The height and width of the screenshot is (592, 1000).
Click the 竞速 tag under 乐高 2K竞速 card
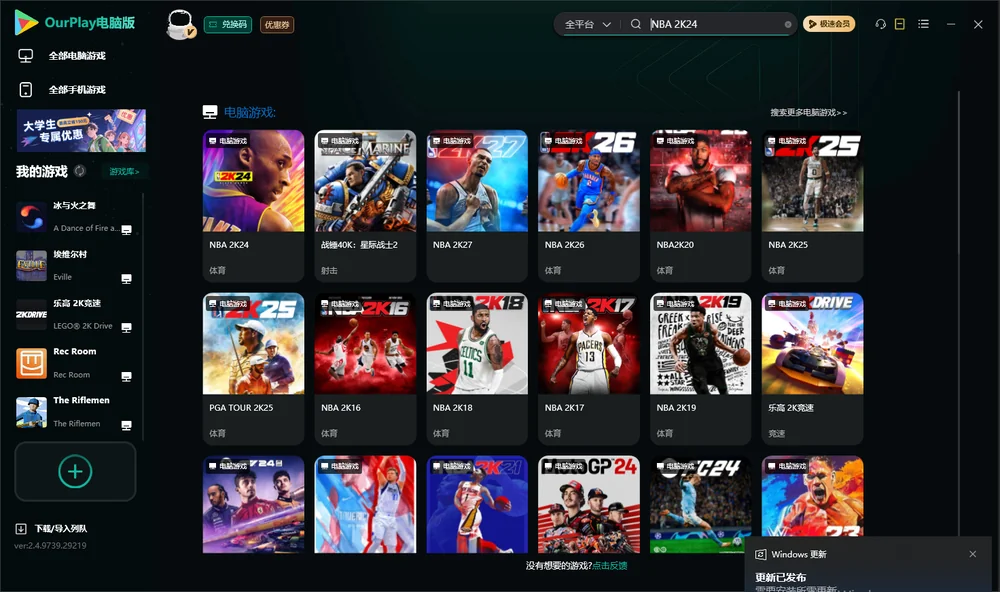pyautogui.click(x=777, y=434)
